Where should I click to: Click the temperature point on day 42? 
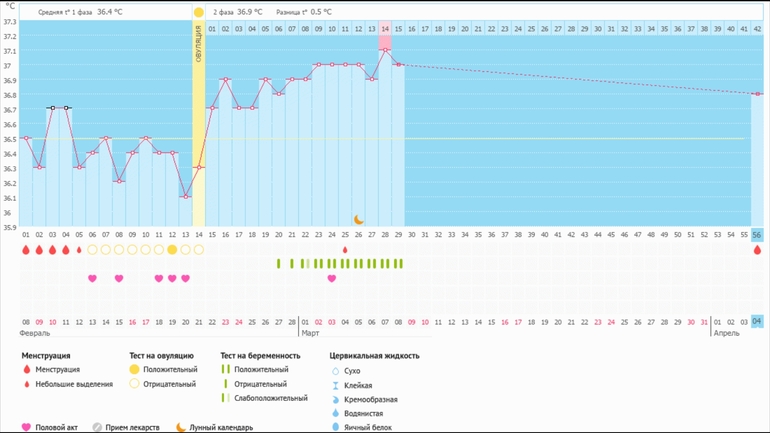(757, 94)
